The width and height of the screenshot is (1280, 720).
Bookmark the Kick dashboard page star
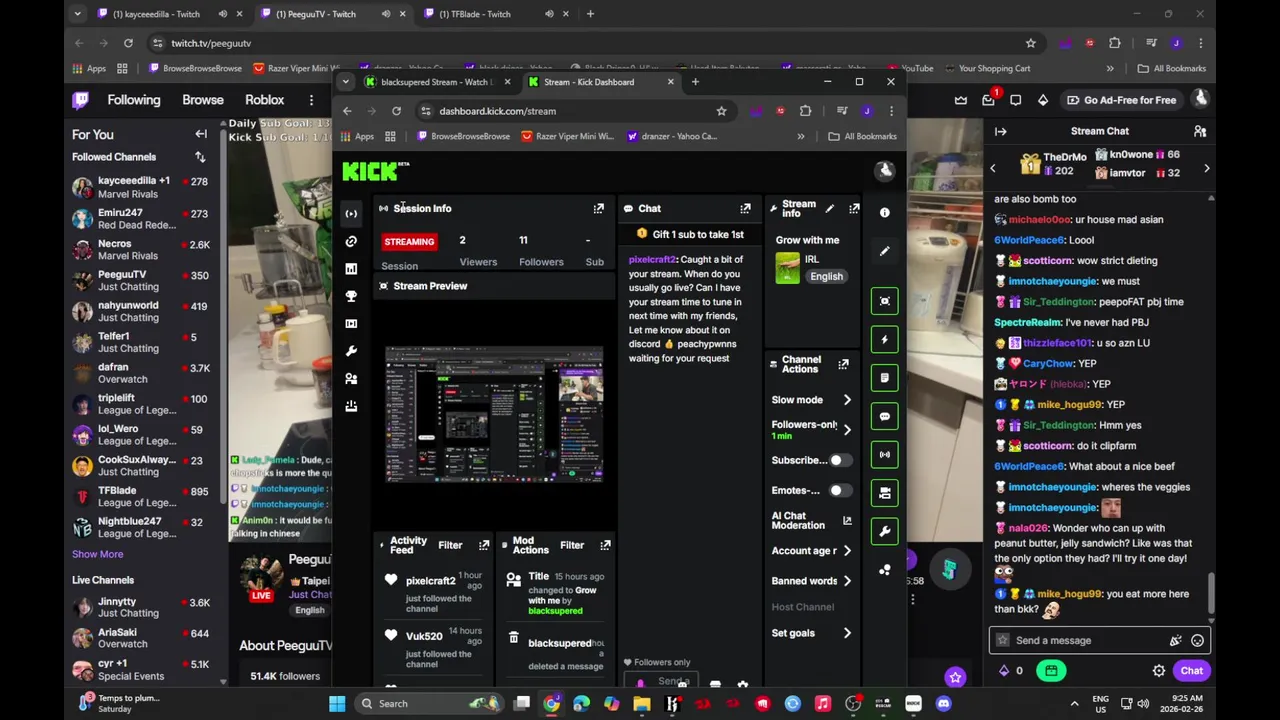pyautogui.click(x=721, y=111)
